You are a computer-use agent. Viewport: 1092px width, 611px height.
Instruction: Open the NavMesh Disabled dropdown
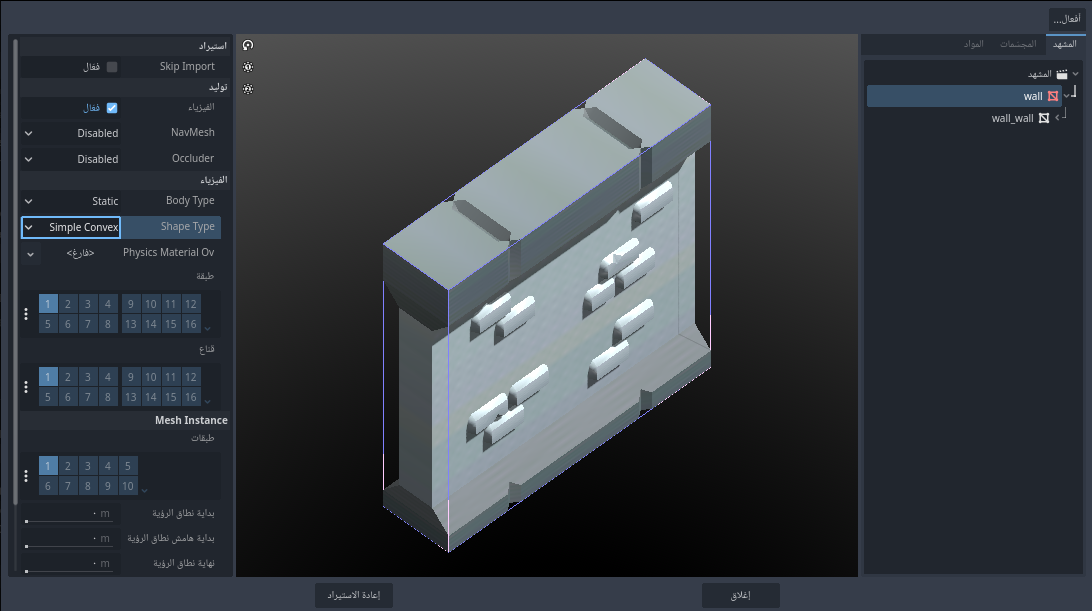71,133
